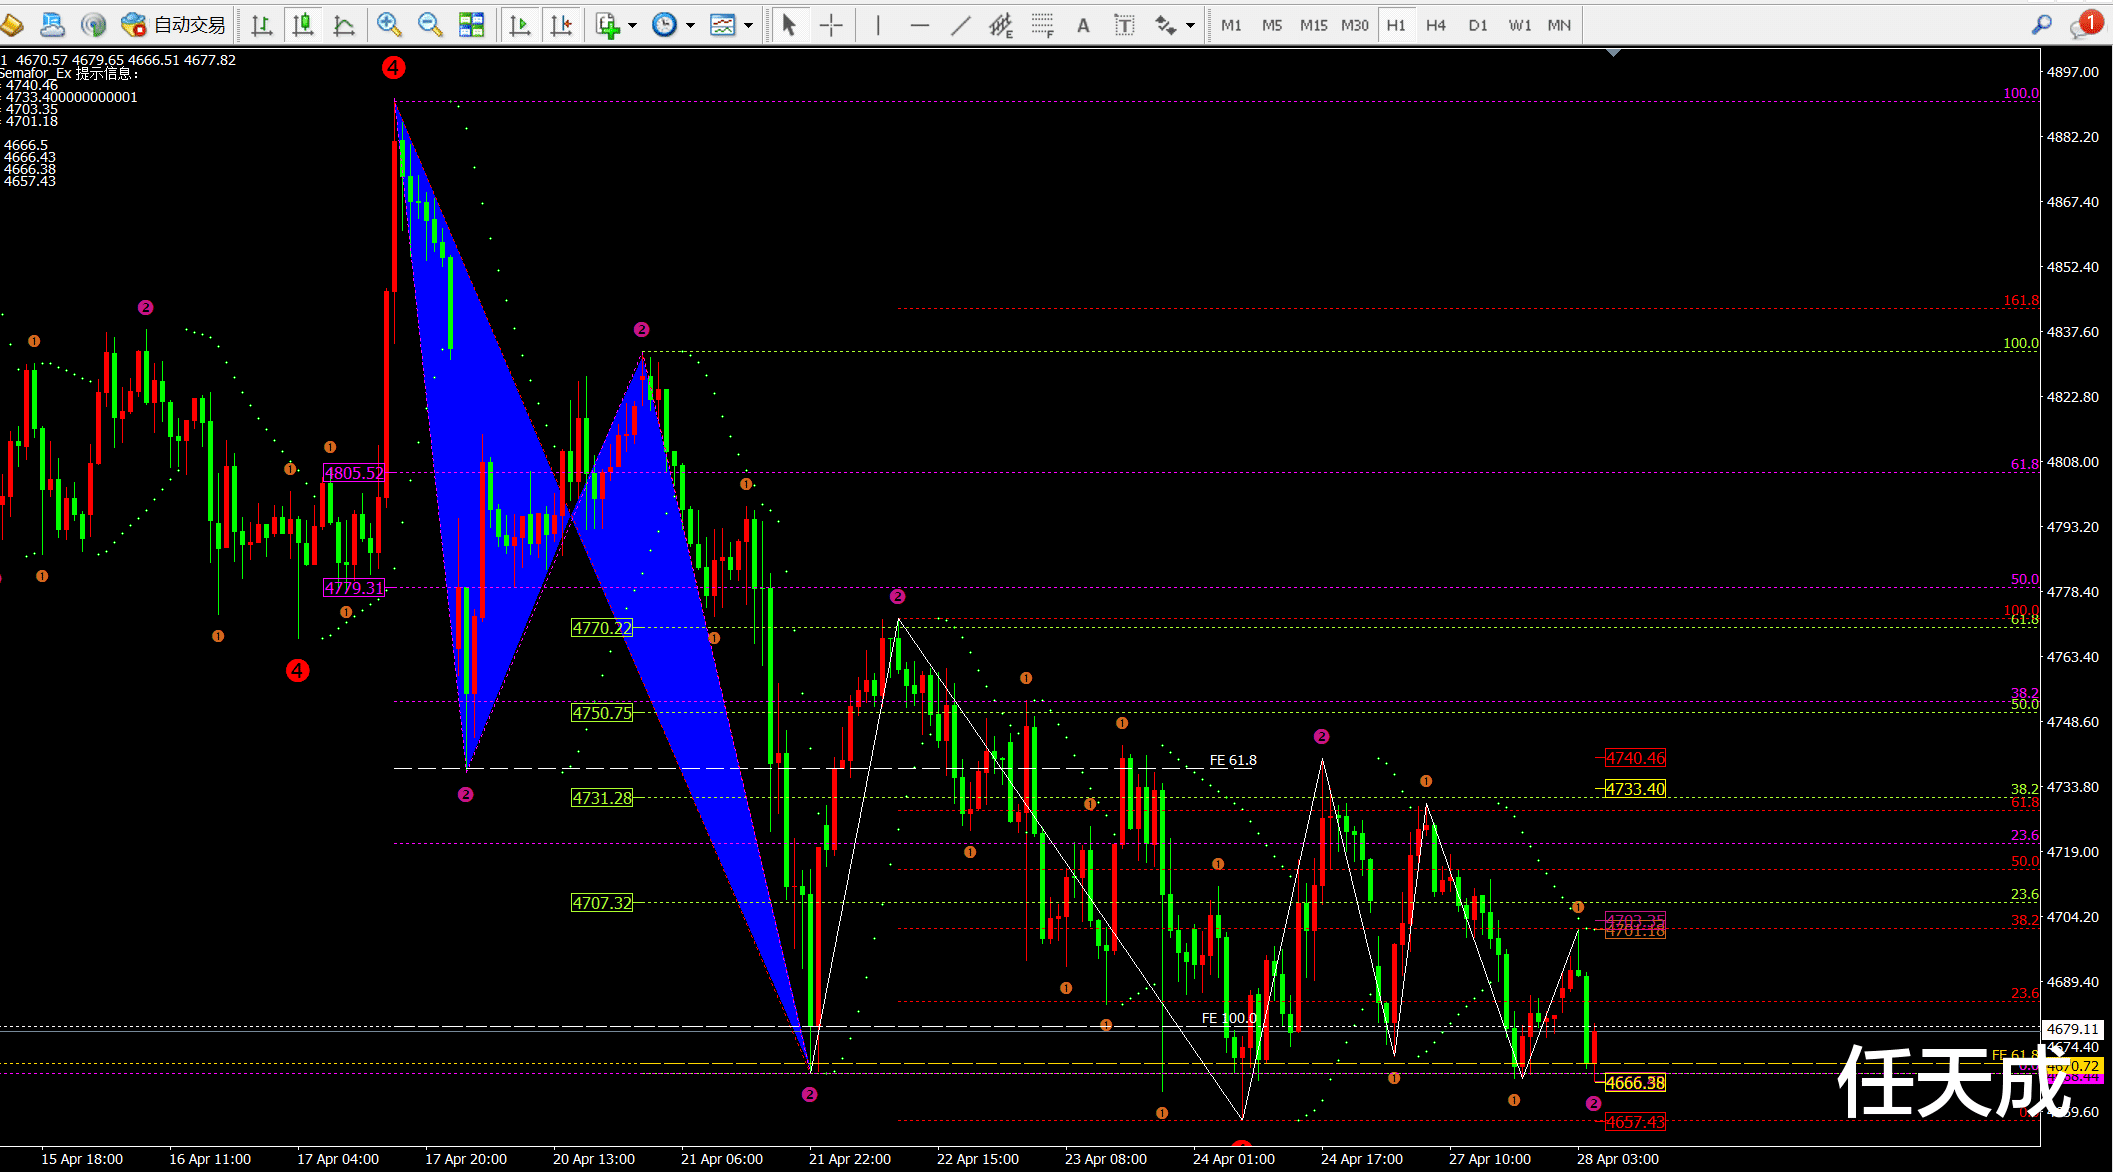Zoom in on the chart

389,25
